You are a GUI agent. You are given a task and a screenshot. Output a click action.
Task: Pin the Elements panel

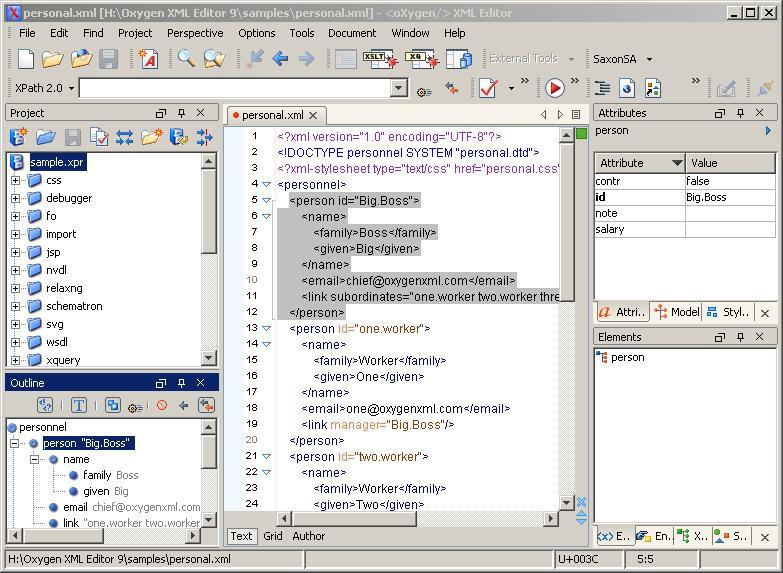(740, 337)
